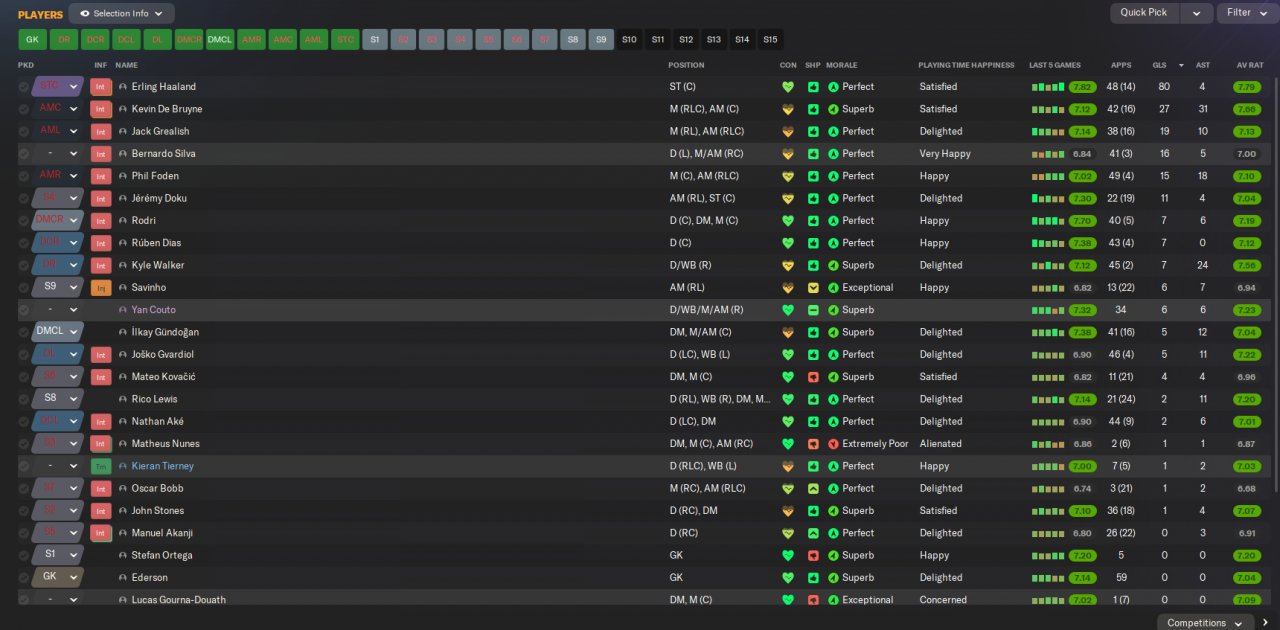Click the sharpness icon for Lucas Gourna-Douath

814,600
